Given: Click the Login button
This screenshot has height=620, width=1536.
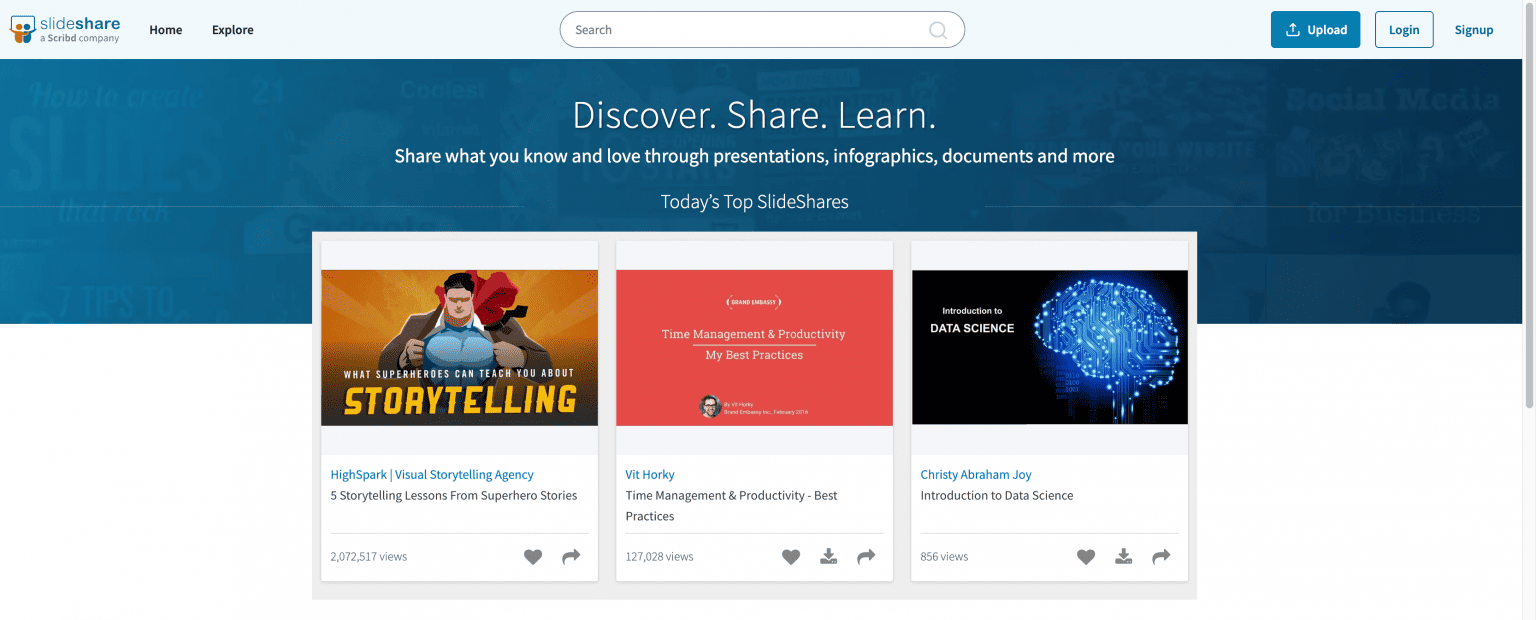Looking at the screenshot, I should click(x=1403, y=29).
